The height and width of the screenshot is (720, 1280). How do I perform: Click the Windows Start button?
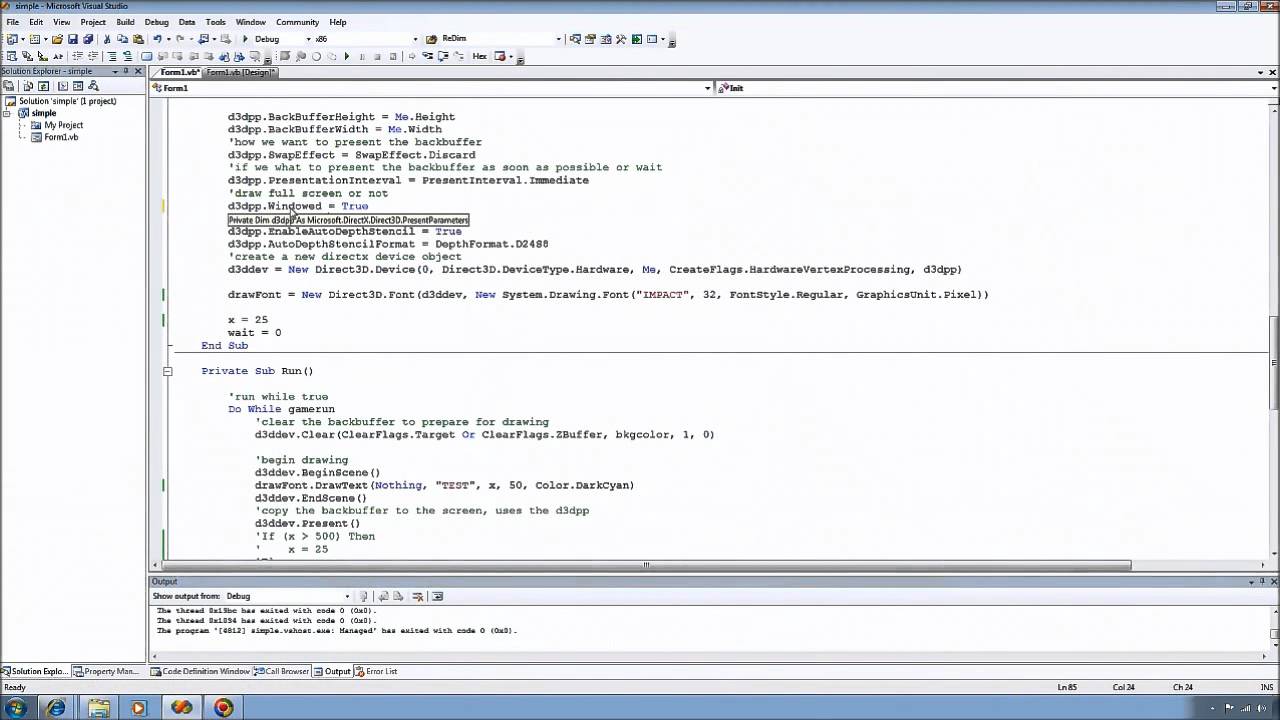(16, 708)
